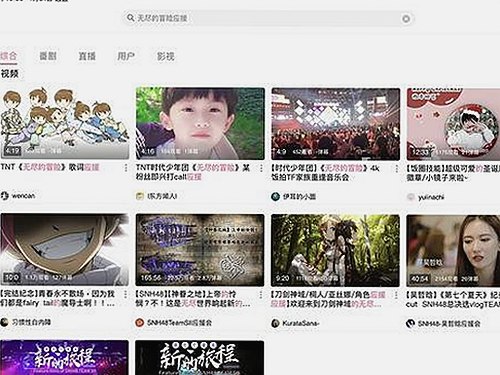Clear the search field with the X icon
500x375 pixels.
pyautogui.click(x=406, y=19)
